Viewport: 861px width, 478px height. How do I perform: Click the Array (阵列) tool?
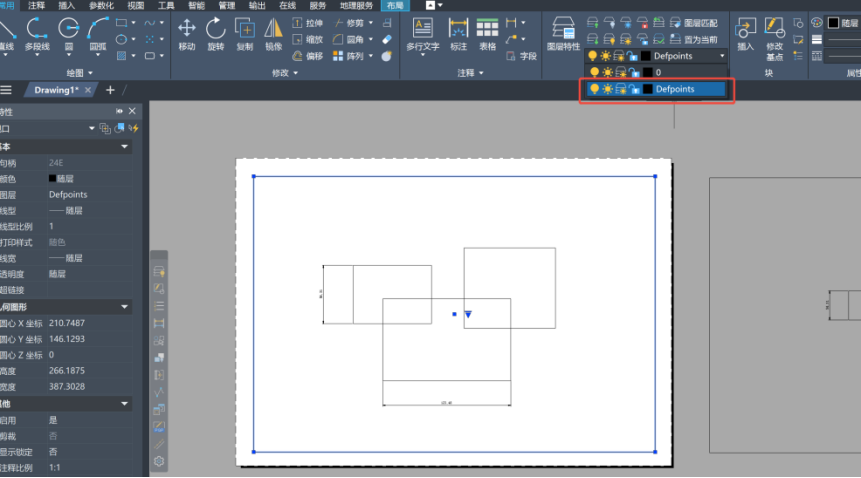349,56
